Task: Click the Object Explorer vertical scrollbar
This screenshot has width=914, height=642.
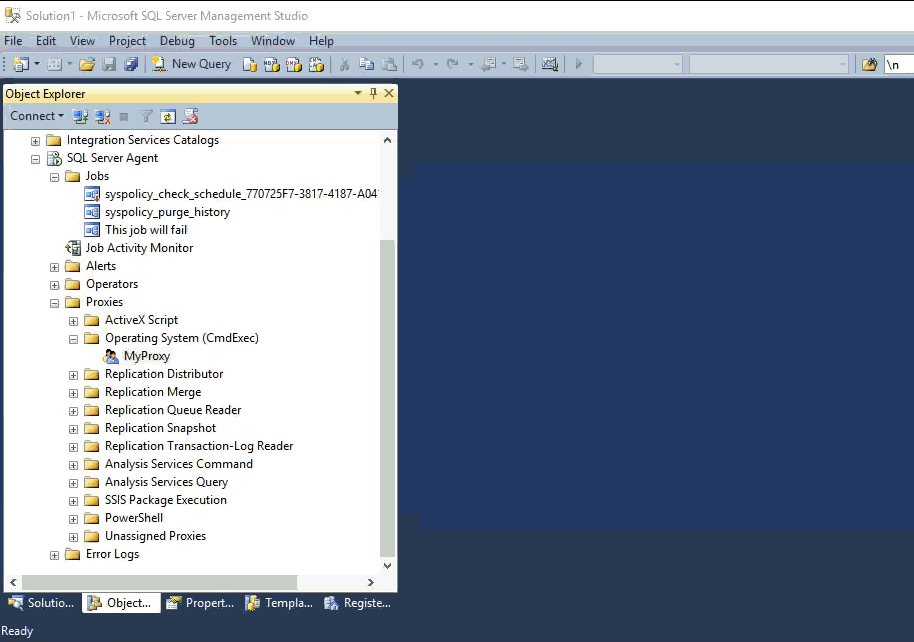Action: pyautogui.click(x=388, y=400)
